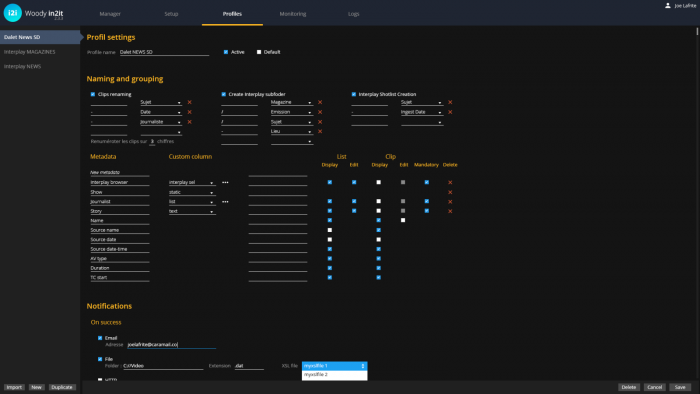Screen dimensions: 700x394
Task: Remove the Date row under Clips renaming
Action: (x=189, y=112)
